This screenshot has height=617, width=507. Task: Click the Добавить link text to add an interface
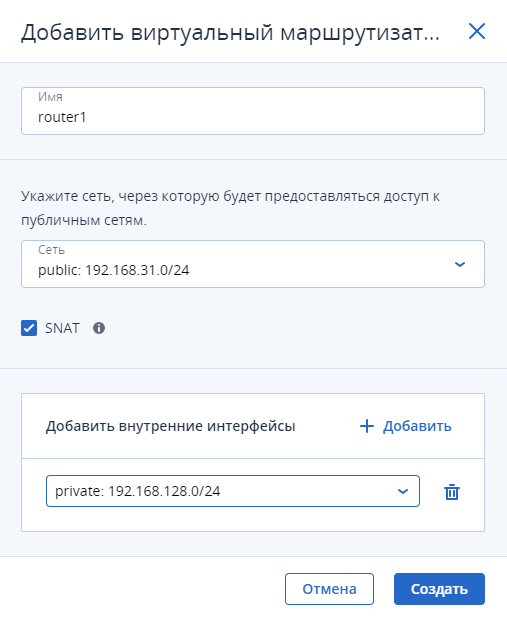click(x=417, y=426)
